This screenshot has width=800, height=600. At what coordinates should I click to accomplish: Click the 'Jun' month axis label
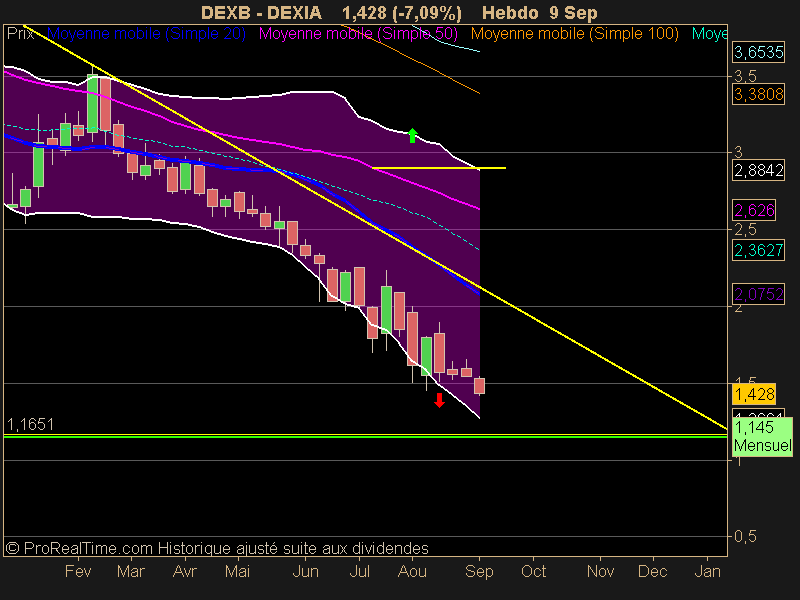[x=306, y=571]
